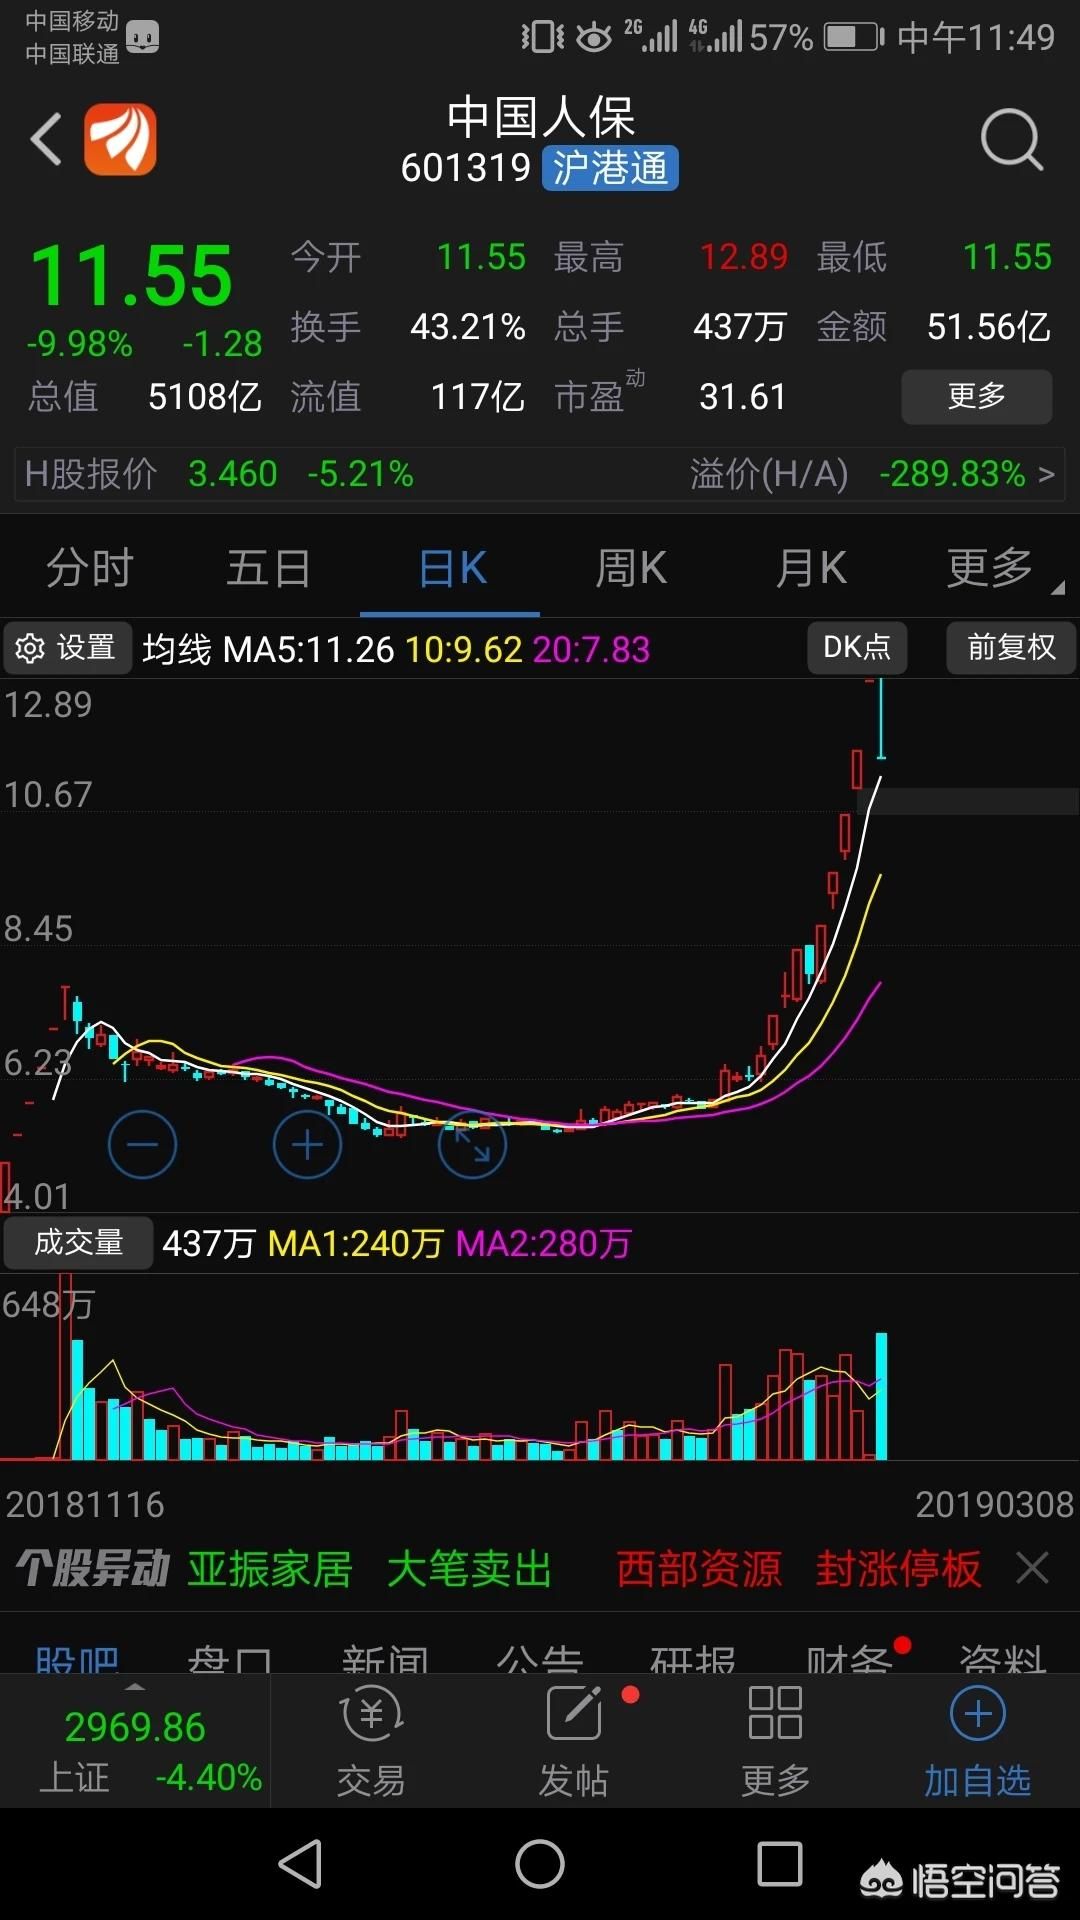The height and width of the screenshot is (1920, 1080).
Task: Tap 西部资源 in the ticker banner
Action: (x=699, y=1569)
